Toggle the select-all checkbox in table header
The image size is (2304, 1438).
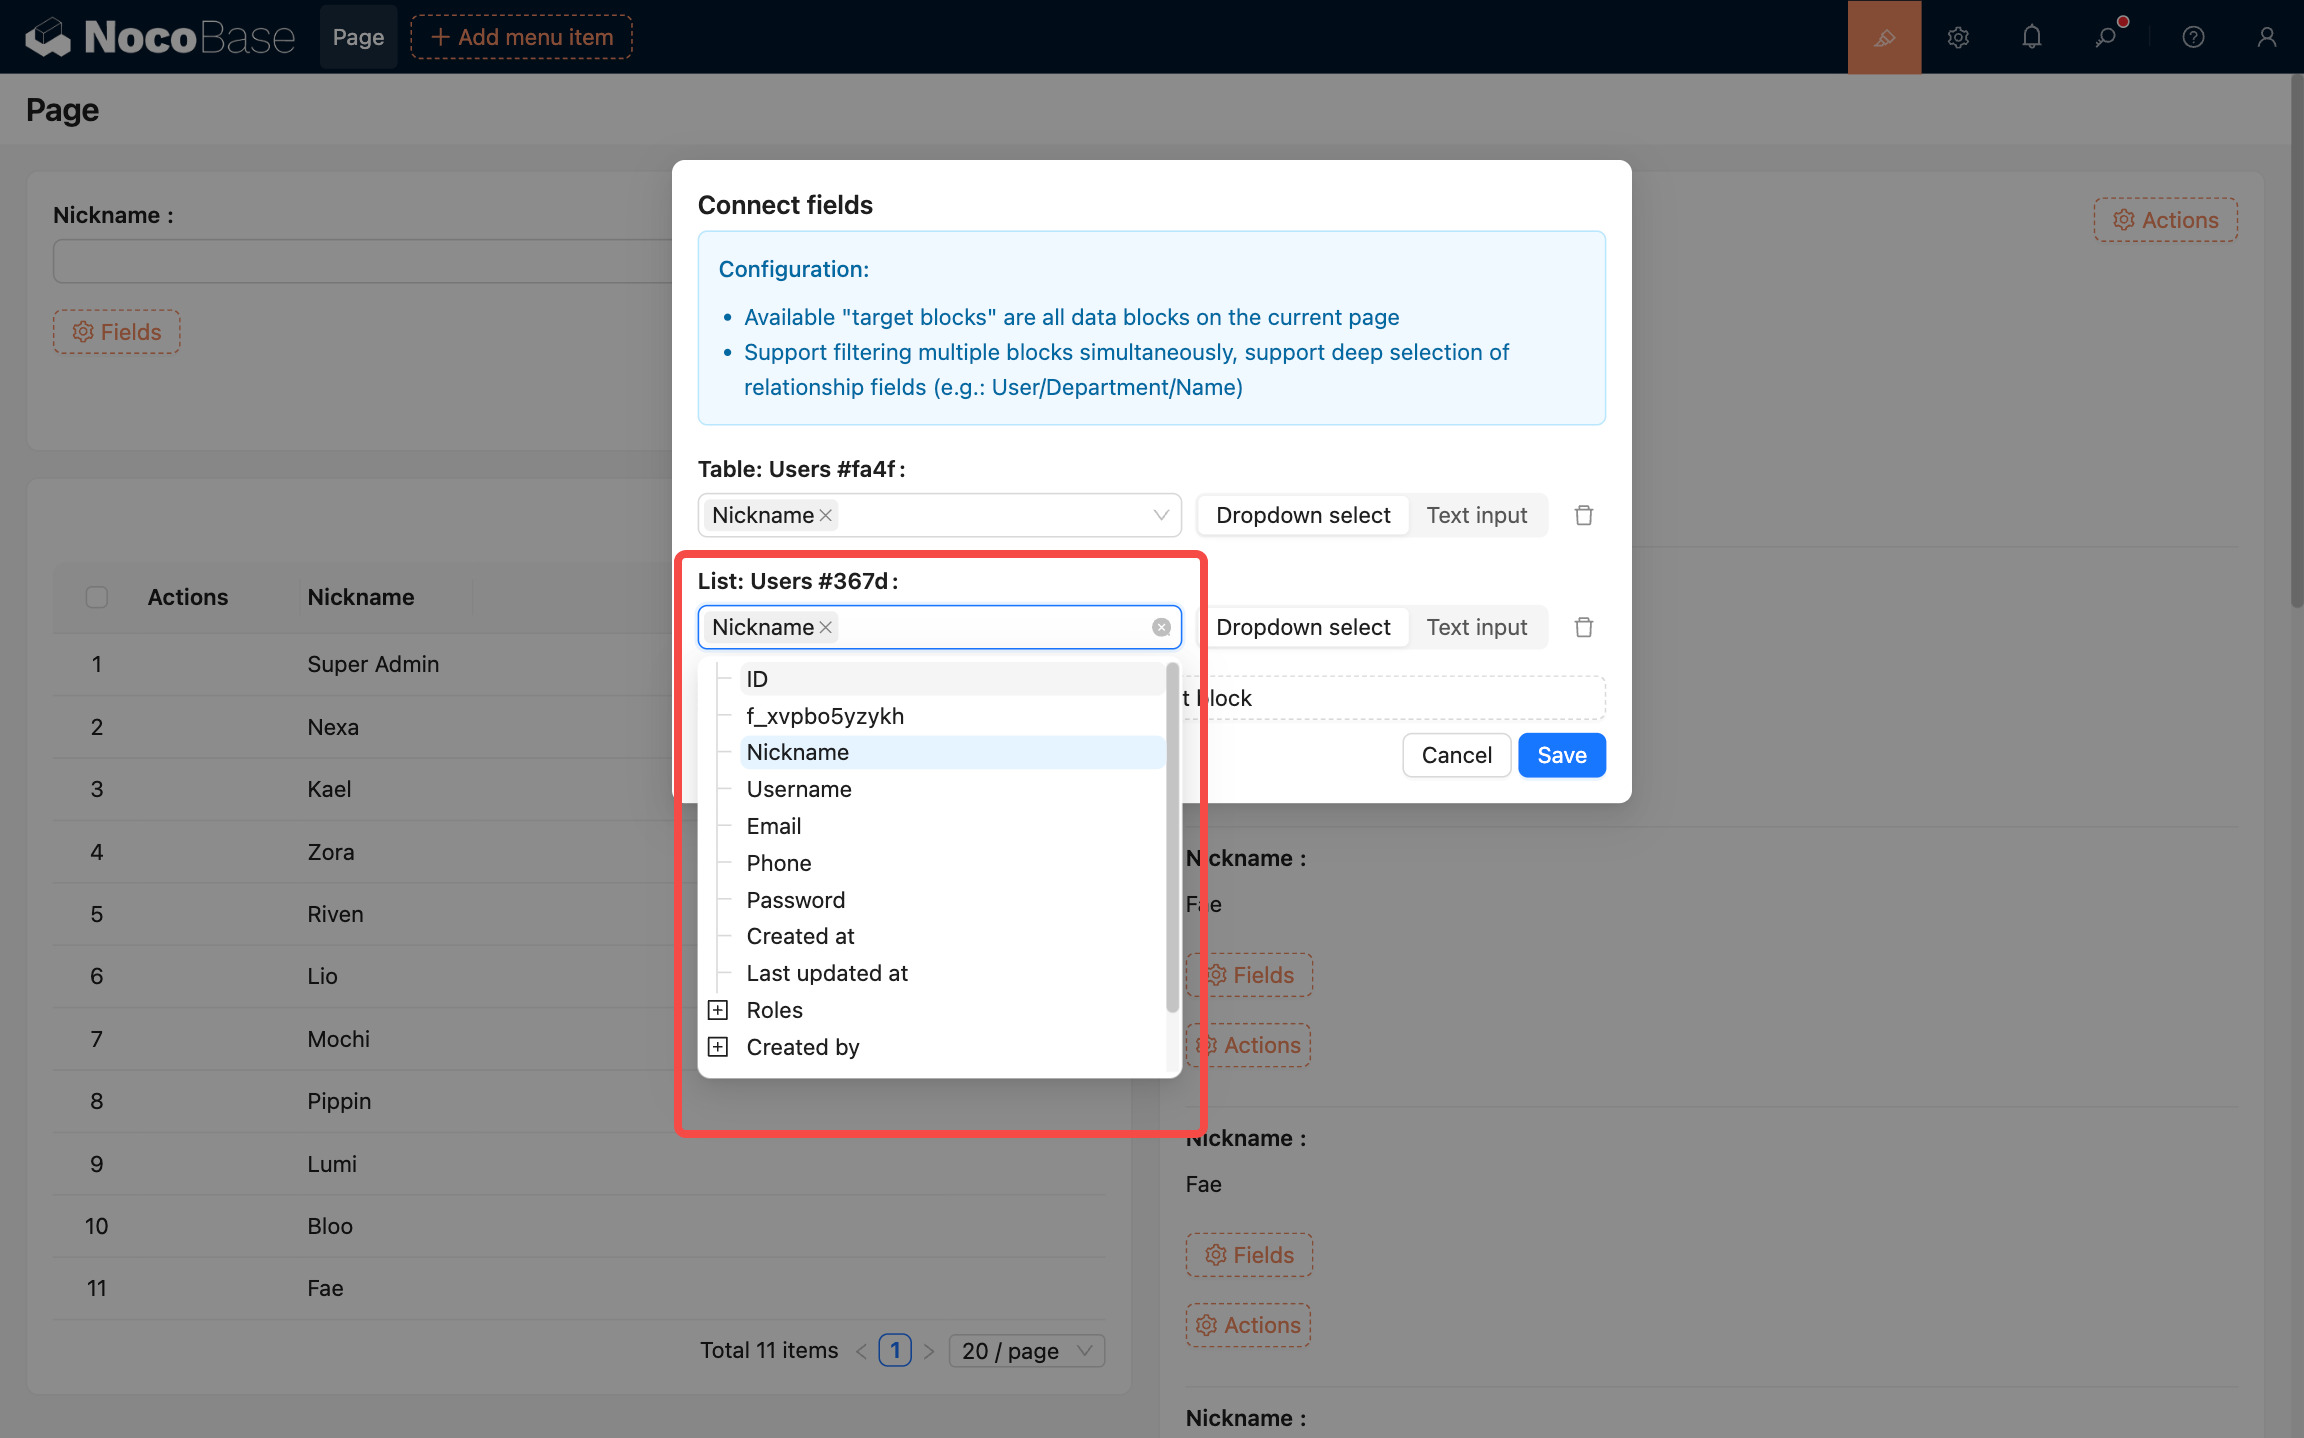(x=97, y=597)
